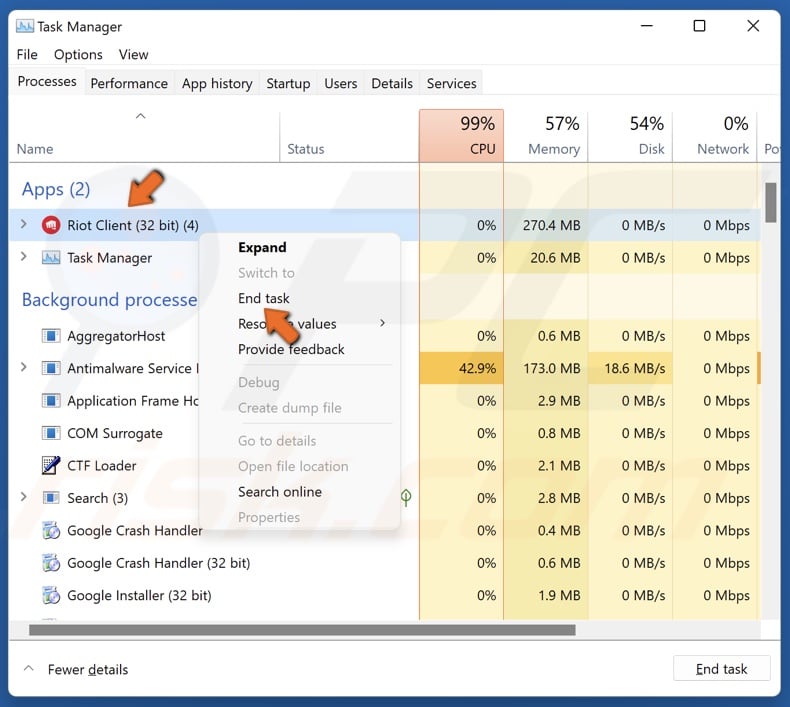Choose End task in the context menu

point(264,298)
